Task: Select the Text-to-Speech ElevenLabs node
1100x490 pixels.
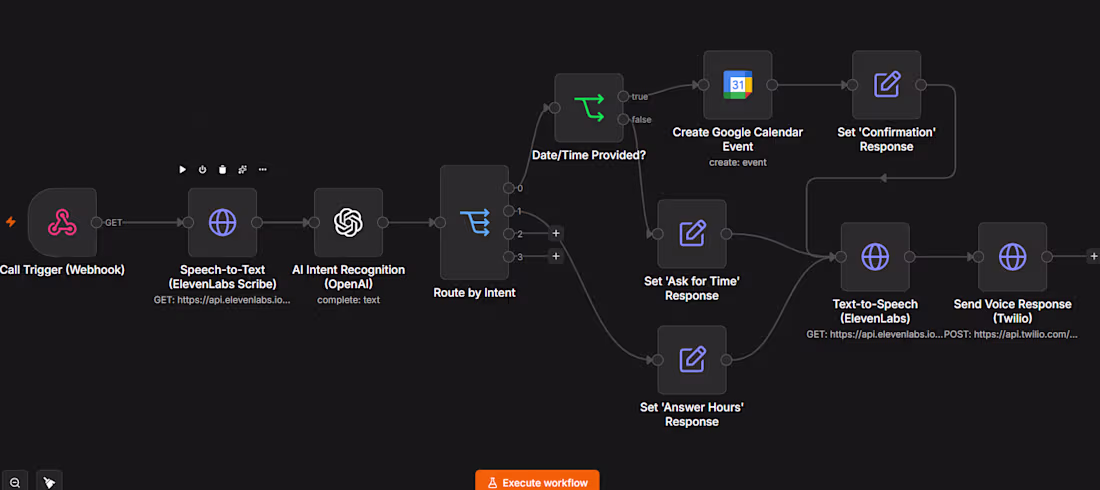Action: point(876,256)
